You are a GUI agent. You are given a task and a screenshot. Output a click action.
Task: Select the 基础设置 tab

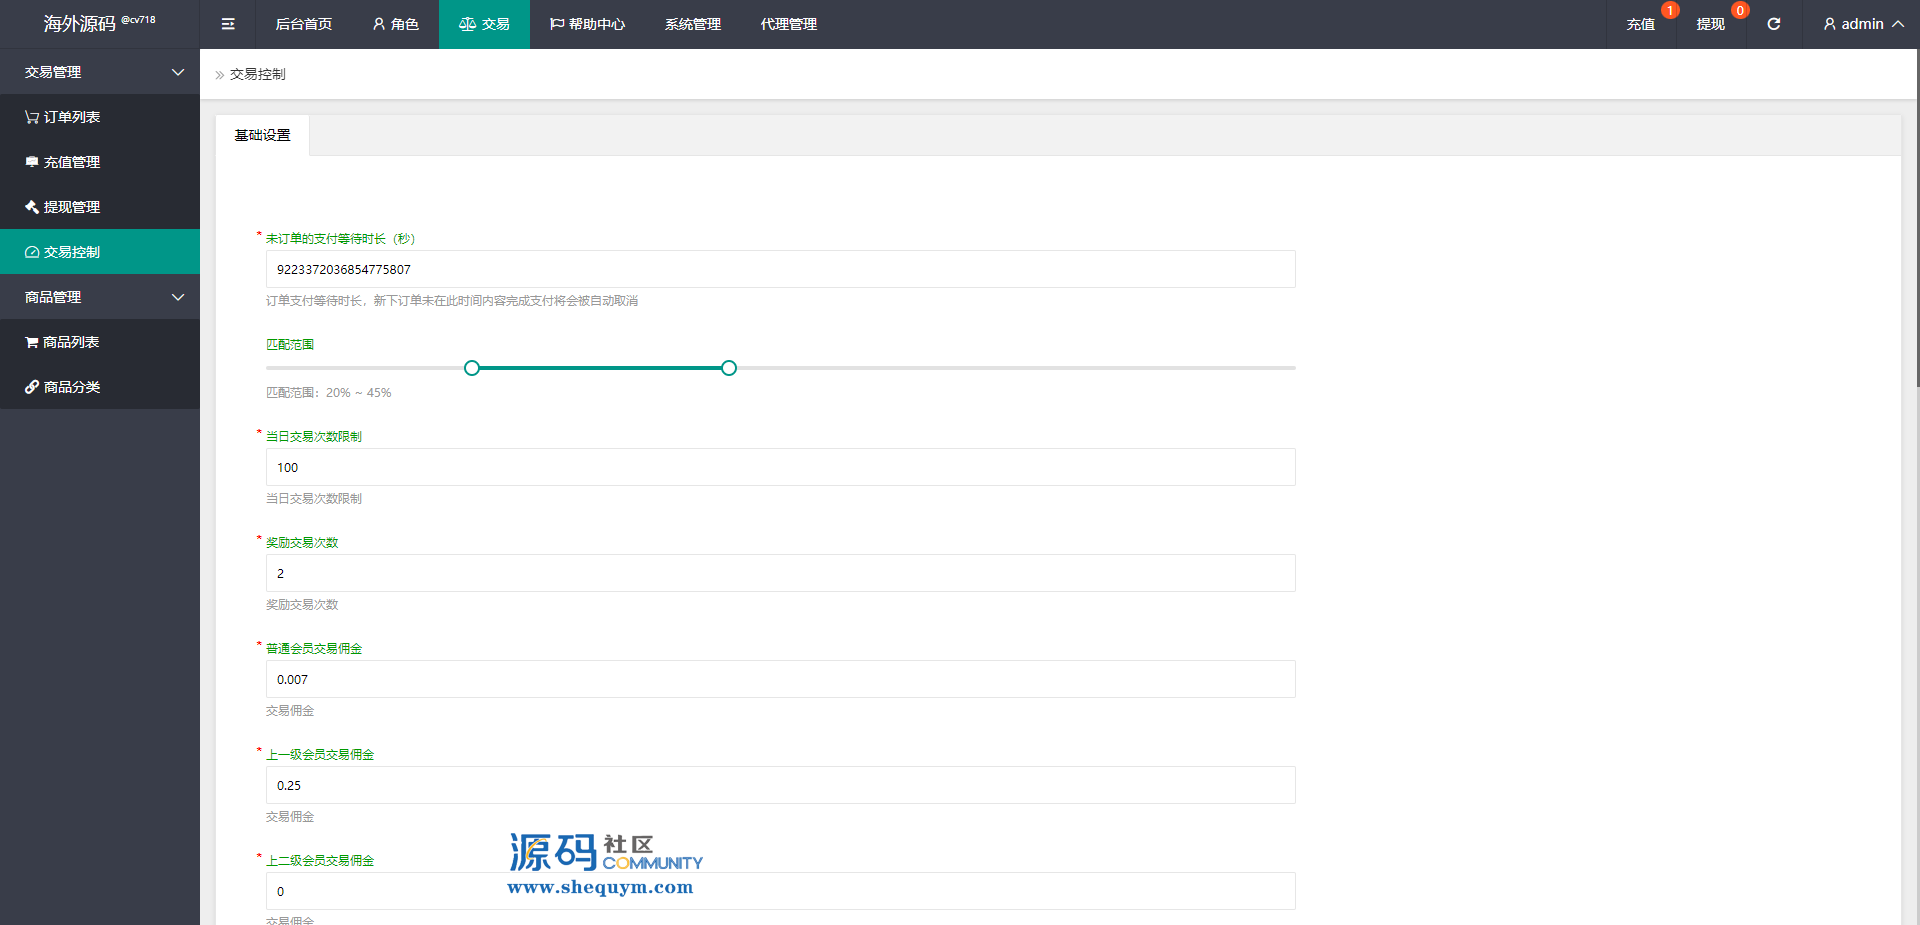tap(263, 135)
